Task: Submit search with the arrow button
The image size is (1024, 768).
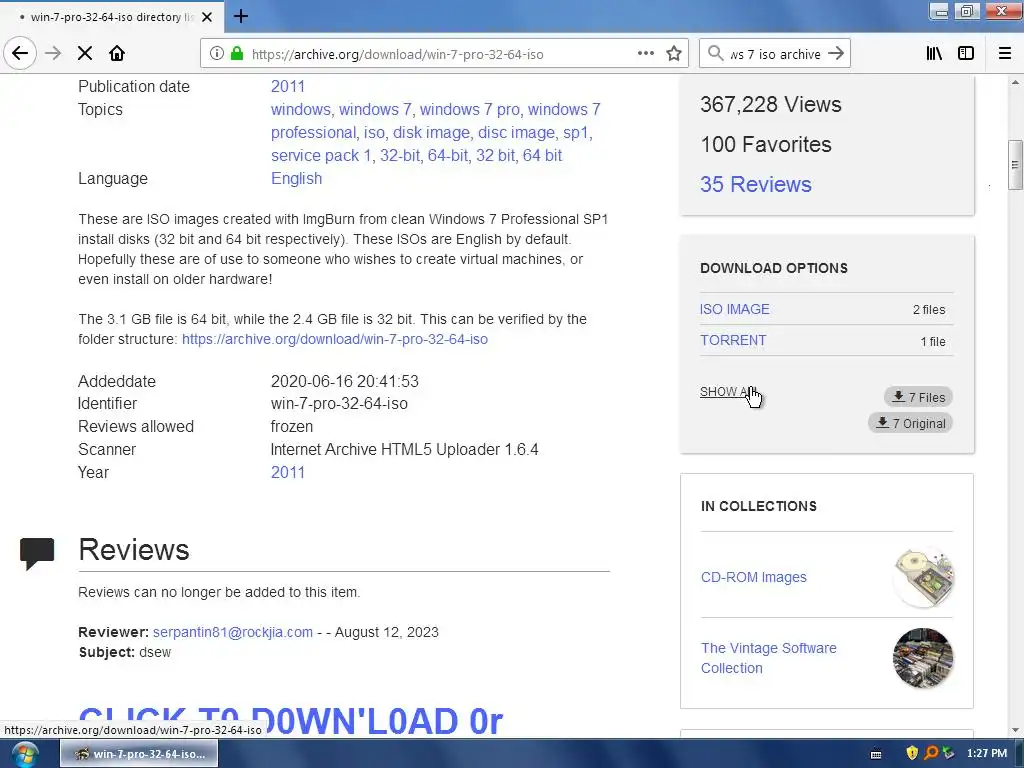Action: 836,54
